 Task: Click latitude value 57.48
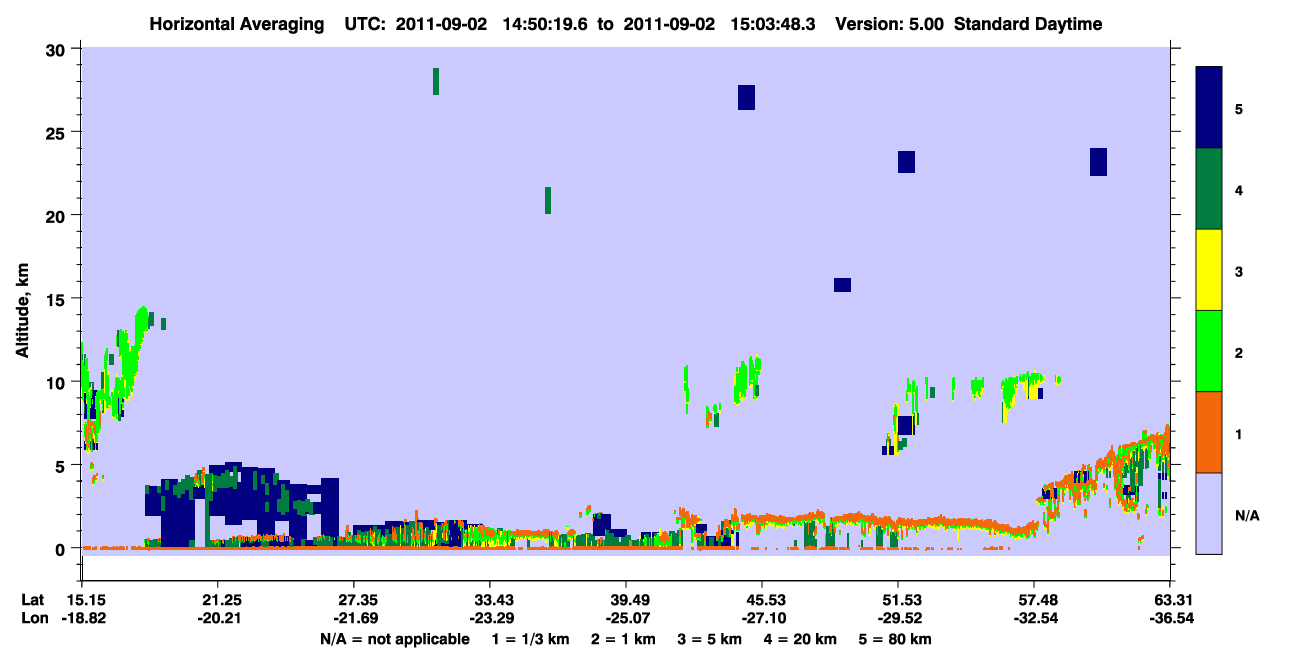click(x=1034, y=600)
